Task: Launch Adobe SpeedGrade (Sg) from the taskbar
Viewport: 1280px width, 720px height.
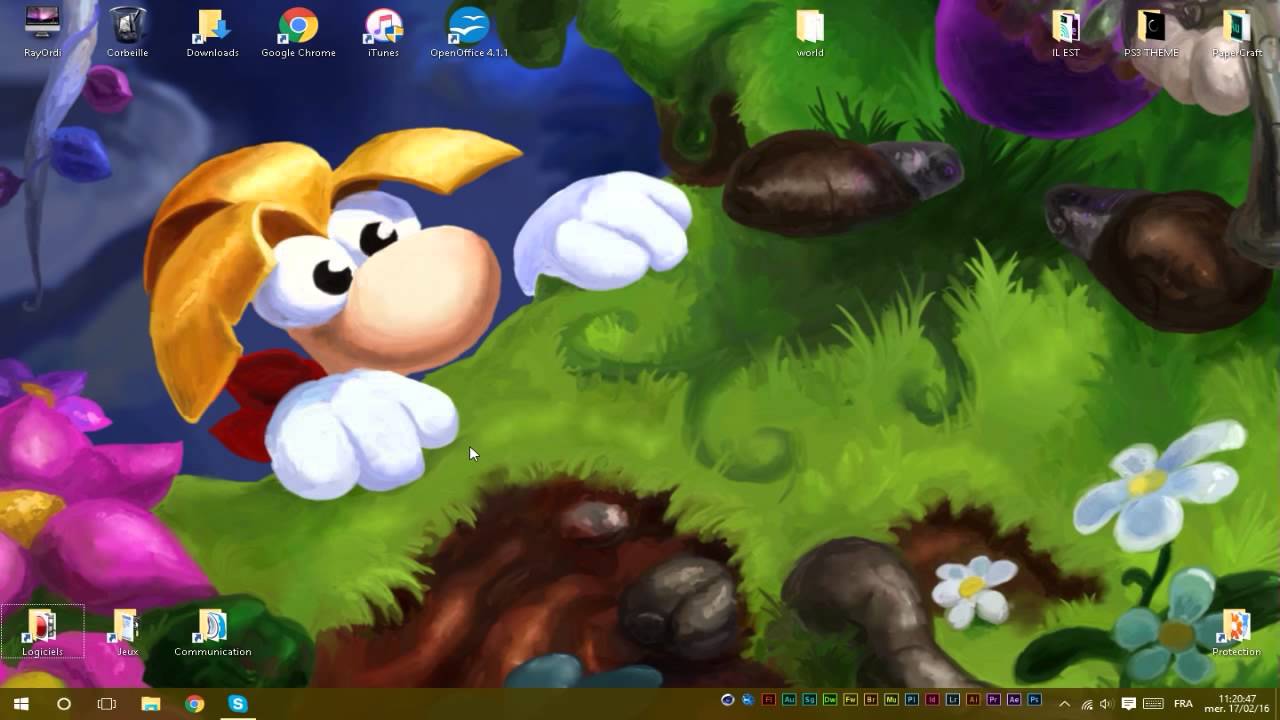Action: coord(810,700)
